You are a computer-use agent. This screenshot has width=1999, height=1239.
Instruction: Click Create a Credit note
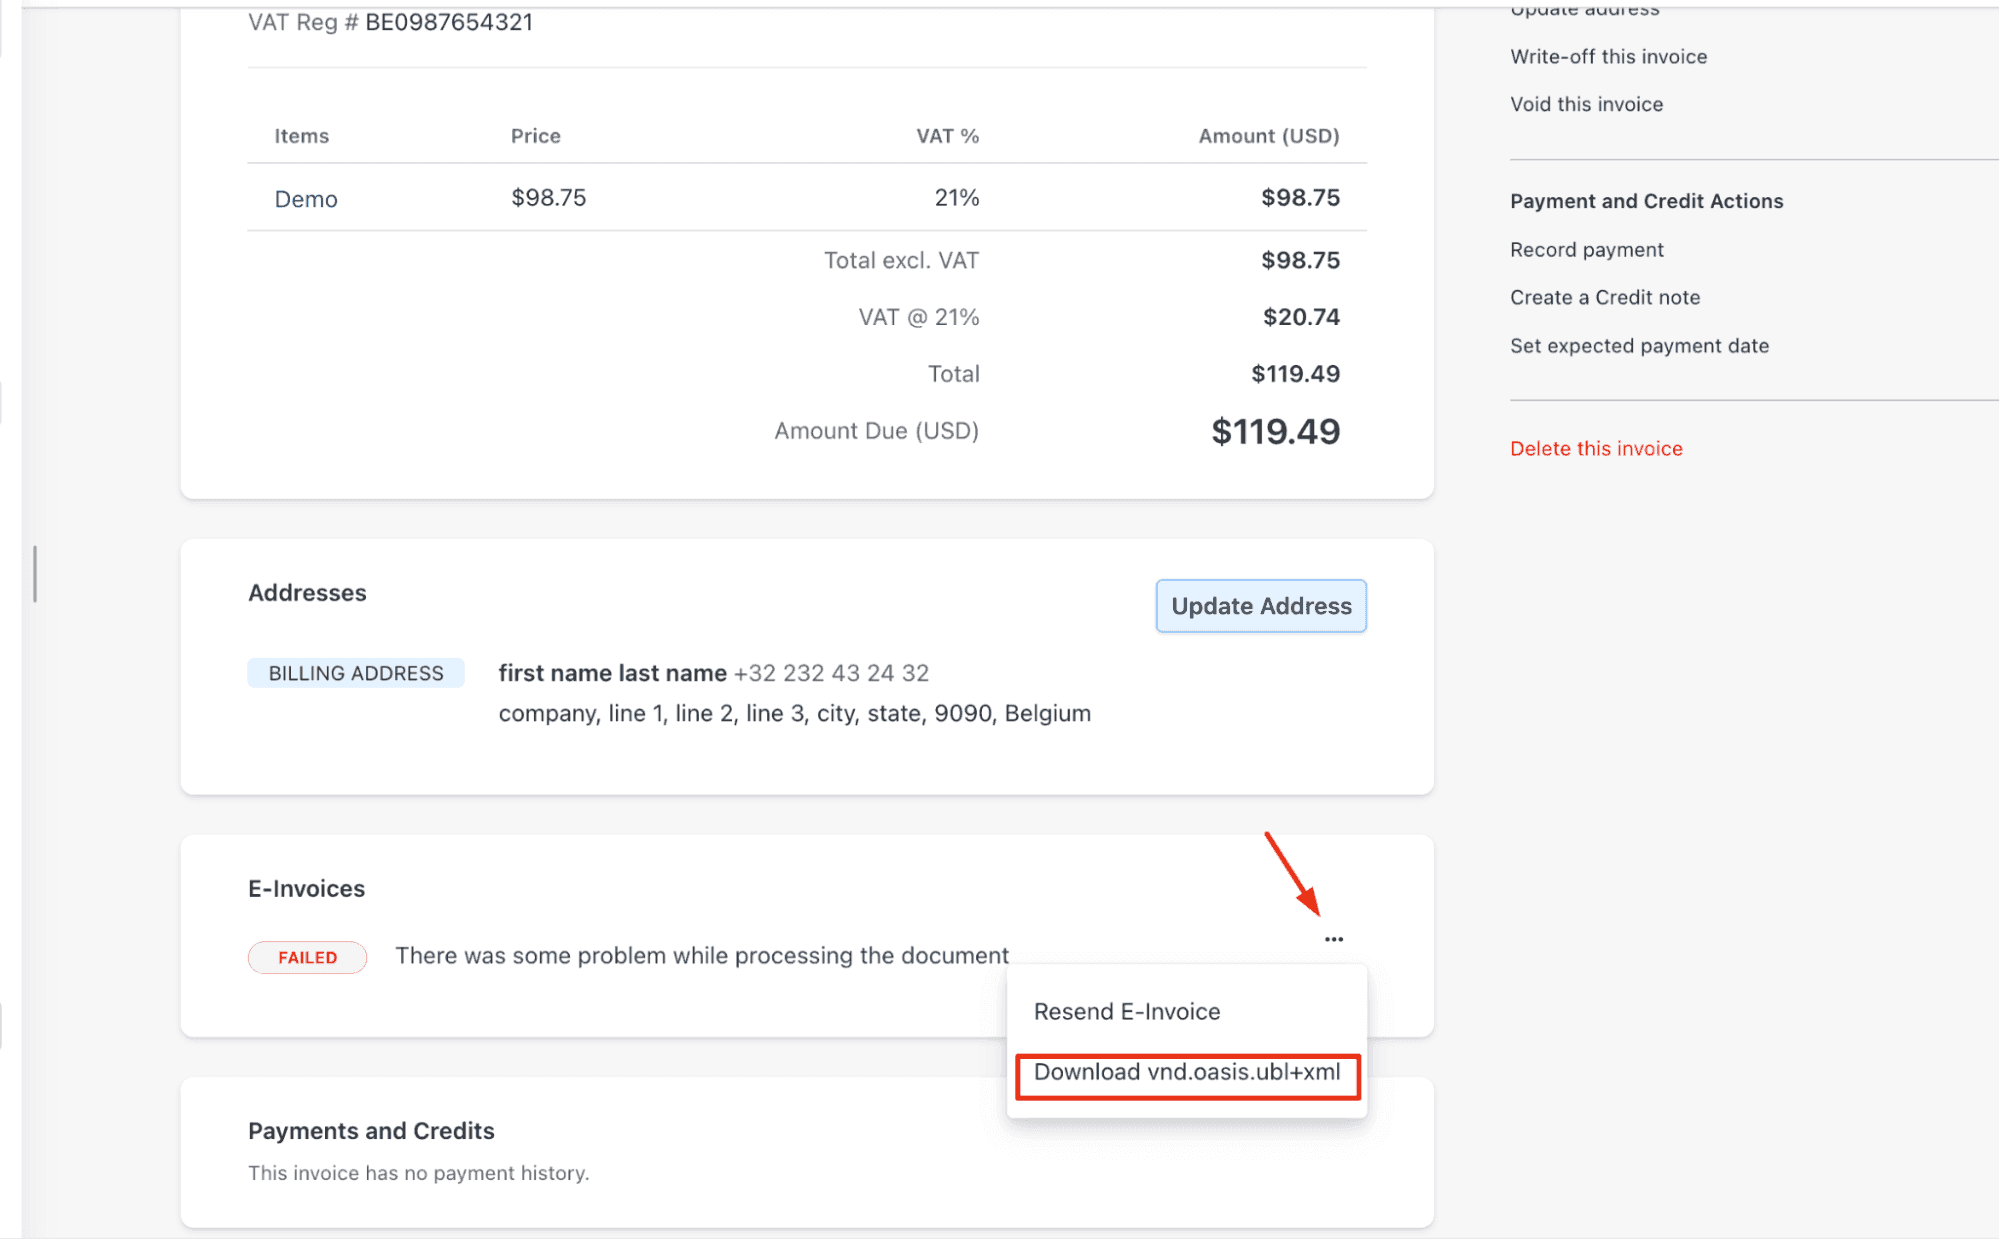[x=1604, y=298]
